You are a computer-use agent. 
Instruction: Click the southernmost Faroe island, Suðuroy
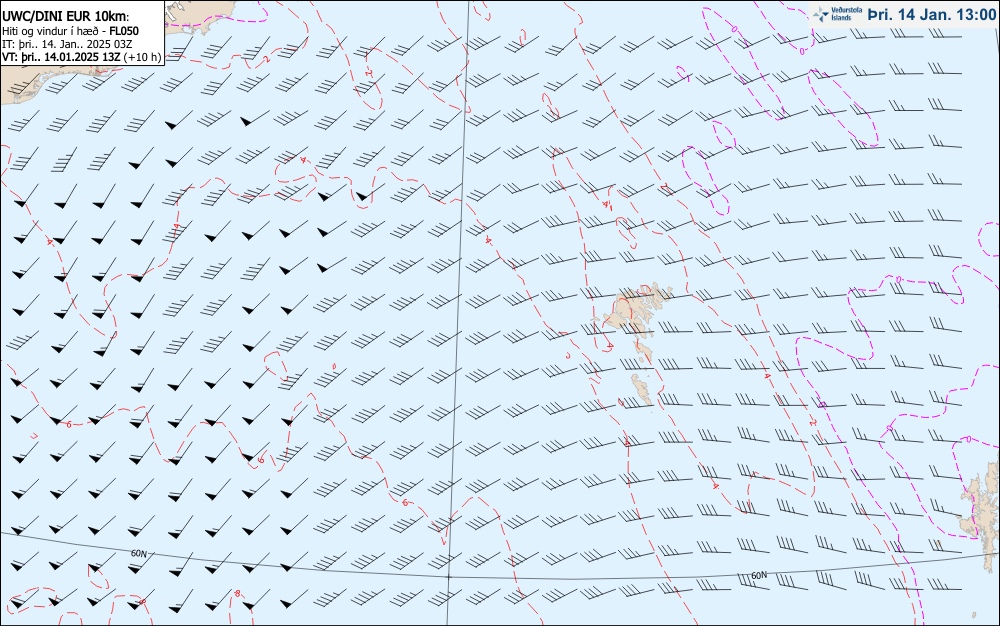(642, 389)
